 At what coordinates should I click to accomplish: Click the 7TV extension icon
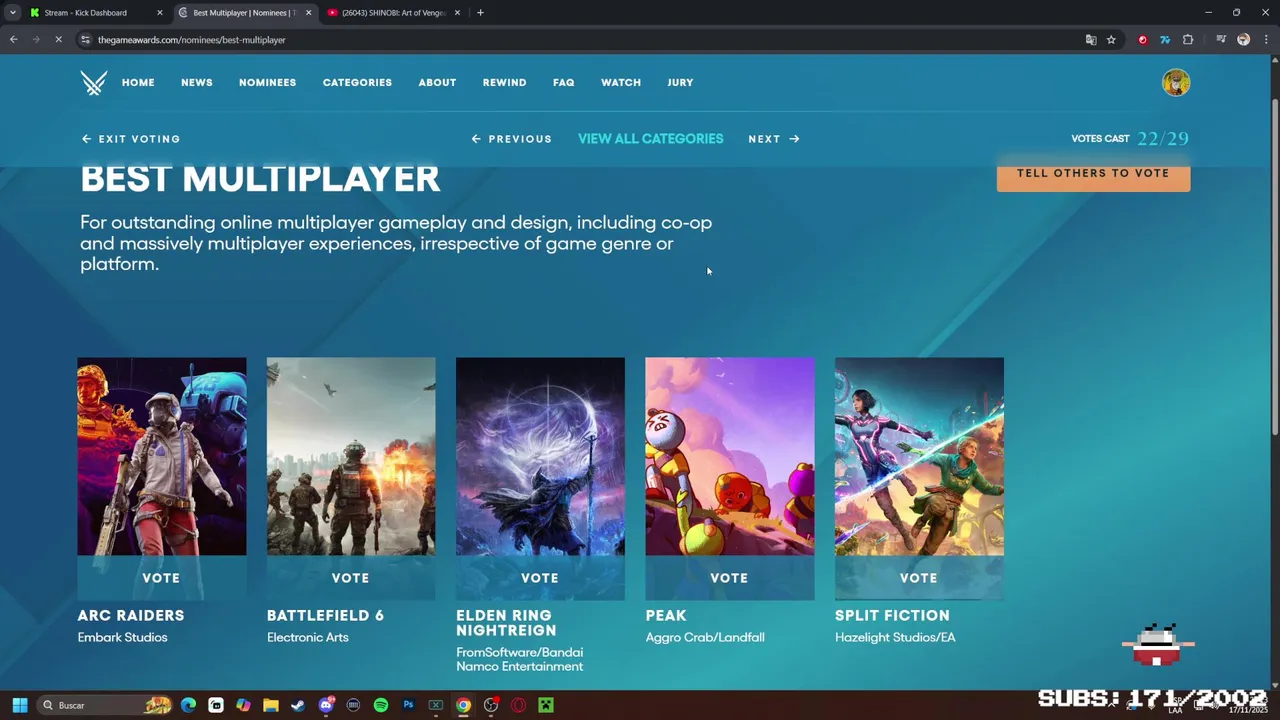pos(1165,40)
